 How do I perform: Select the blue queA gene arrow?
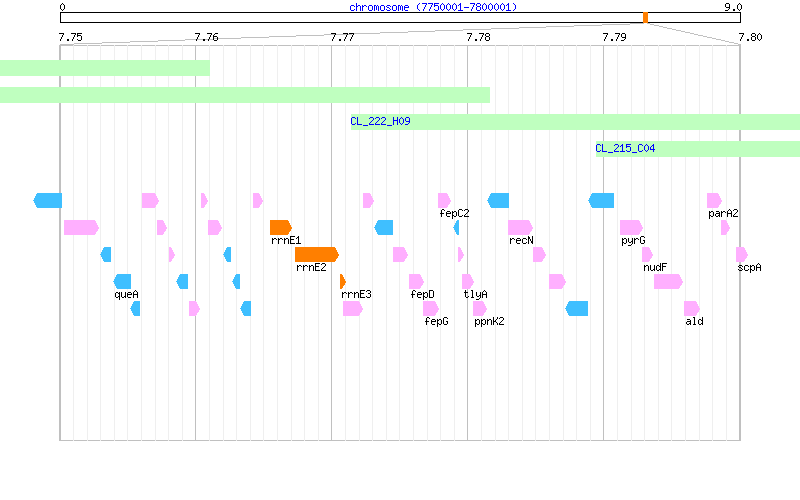tap(122, 282)
